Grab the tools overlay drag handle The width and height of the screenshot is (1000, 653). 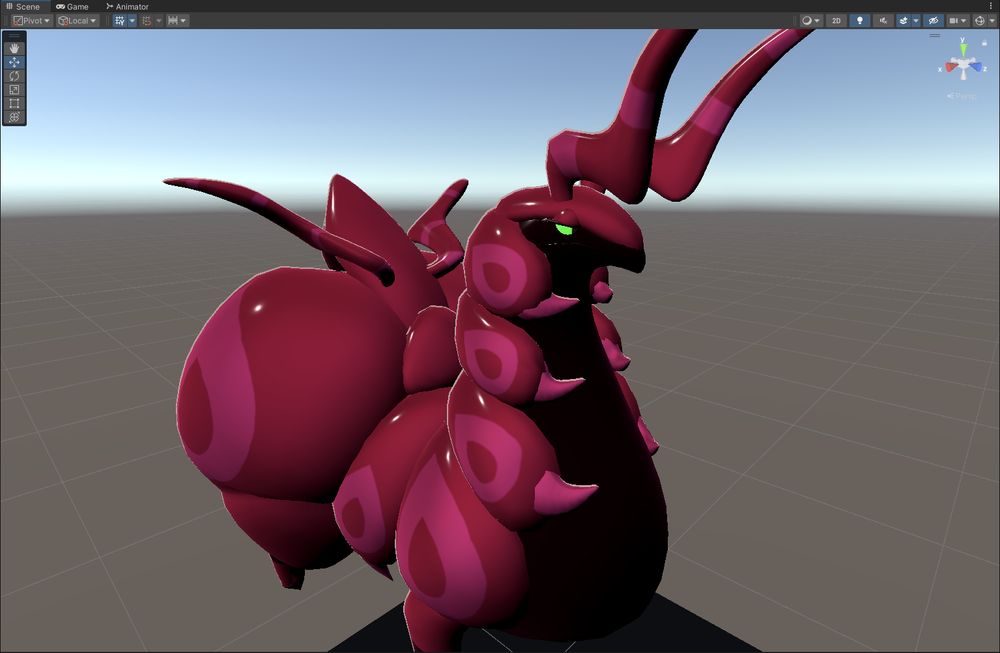pos(14,36)
